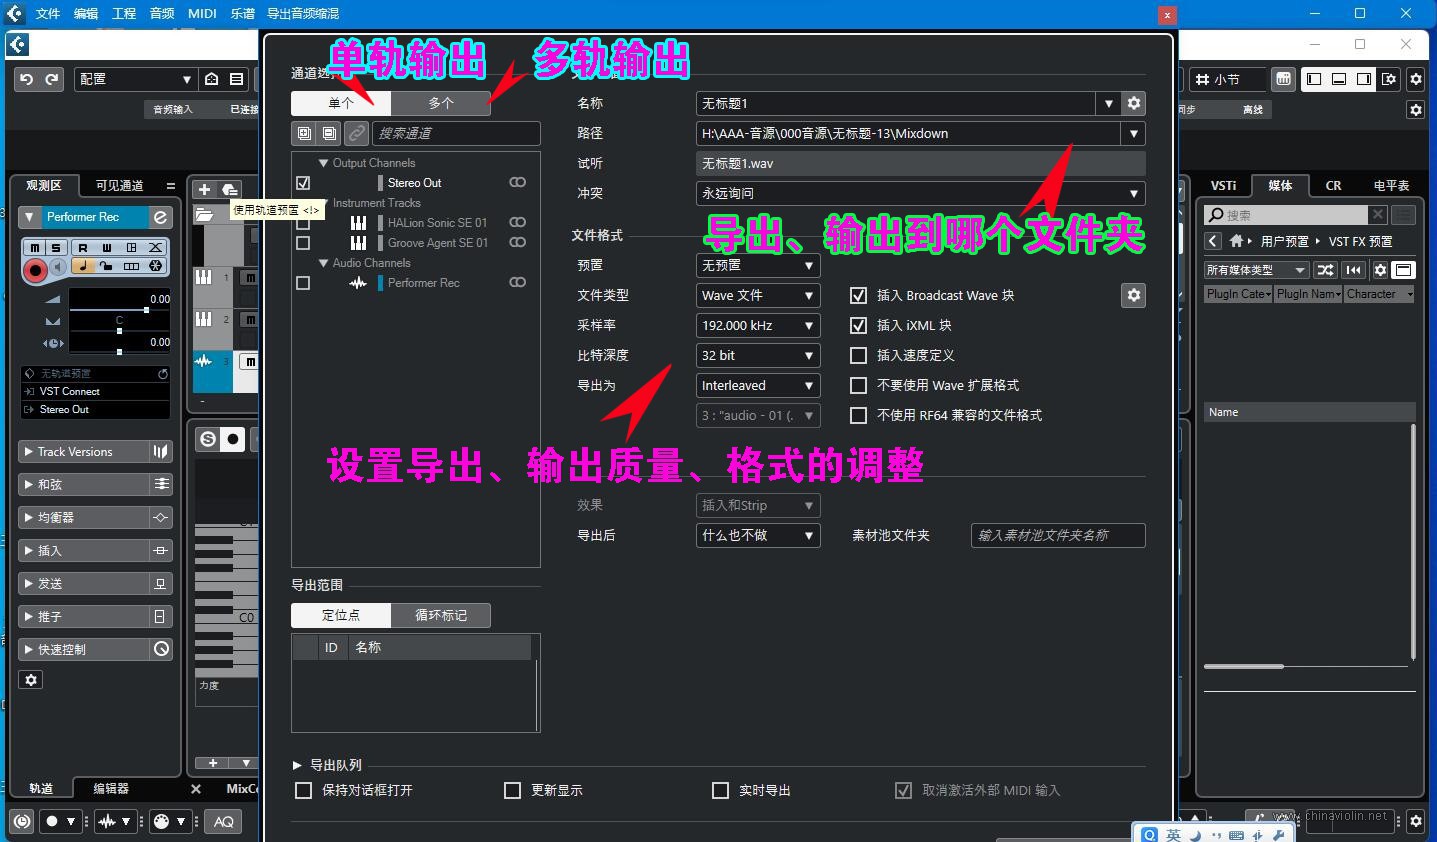Click the 名称 field containing 无标题1
The height and width of the screenshot is (842, 1437).
896,103
